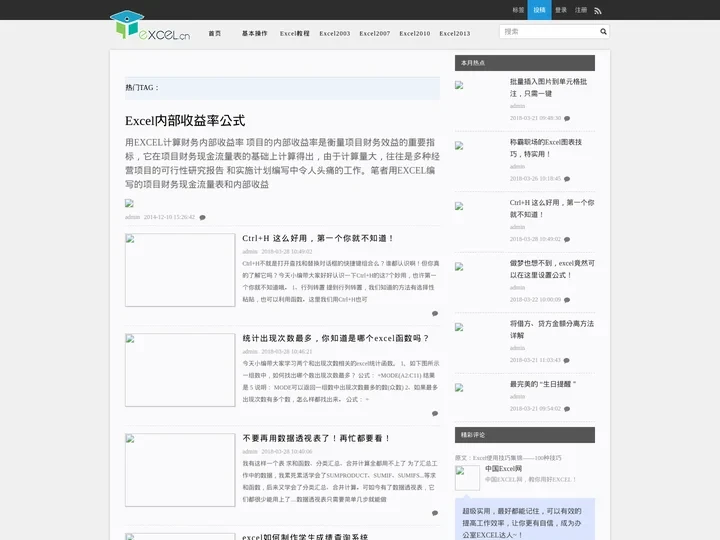Open sidebar post 批量插入图片到单元格批注
Image resolution: width=720 pixels, height=540 pixels.
coord(548,87)
